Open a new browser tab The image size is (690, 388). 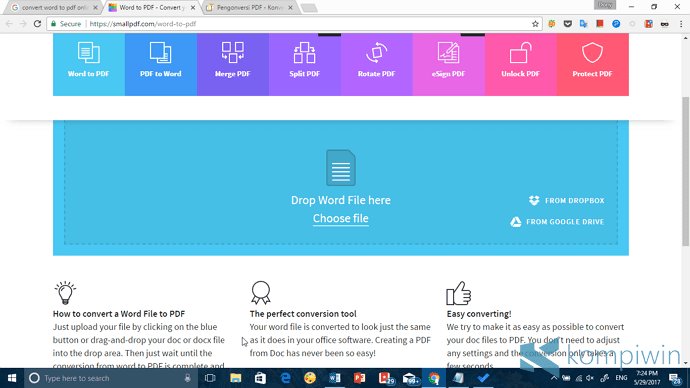[309, 8]
